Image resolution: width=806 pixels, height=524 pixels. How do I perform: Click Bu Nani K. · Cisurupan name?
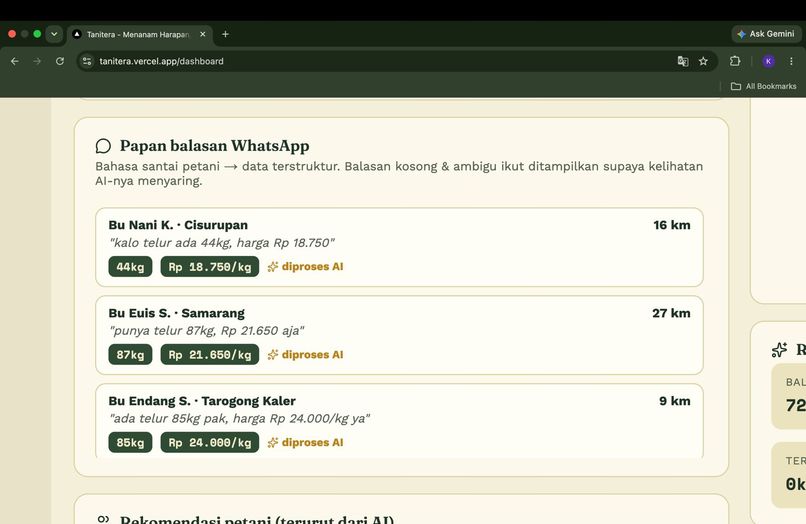pos(178,225)
